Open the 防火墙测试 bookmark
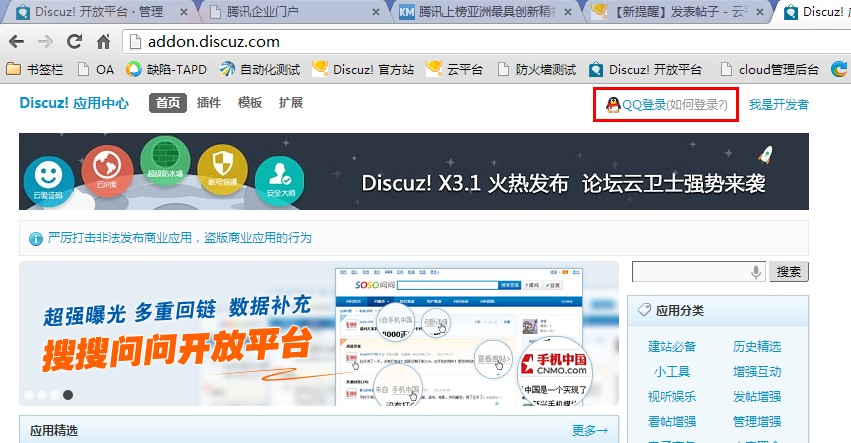 coord(536,69)
